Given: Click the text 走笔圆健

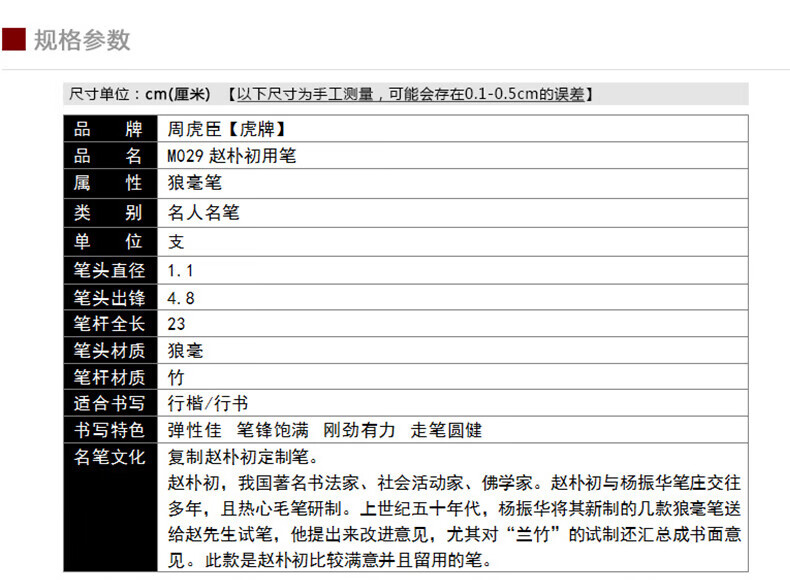Looking at the screenshot, I should tap(446, 430).
